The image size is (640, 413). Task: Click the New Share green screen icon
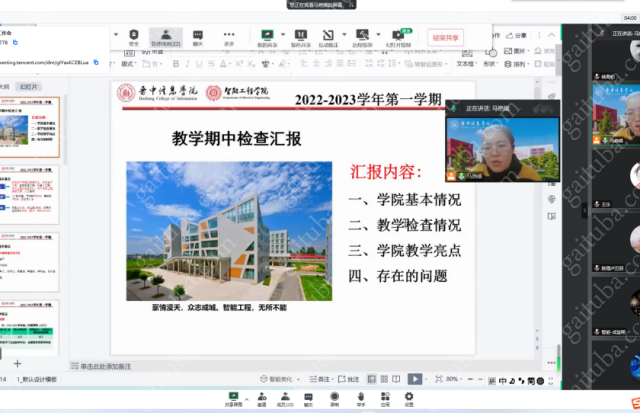(x=267, y=38)
